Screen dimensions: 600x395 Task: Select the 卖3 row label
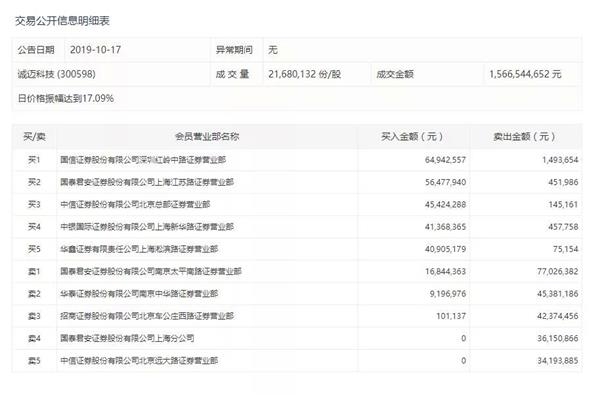click(34, 316)
